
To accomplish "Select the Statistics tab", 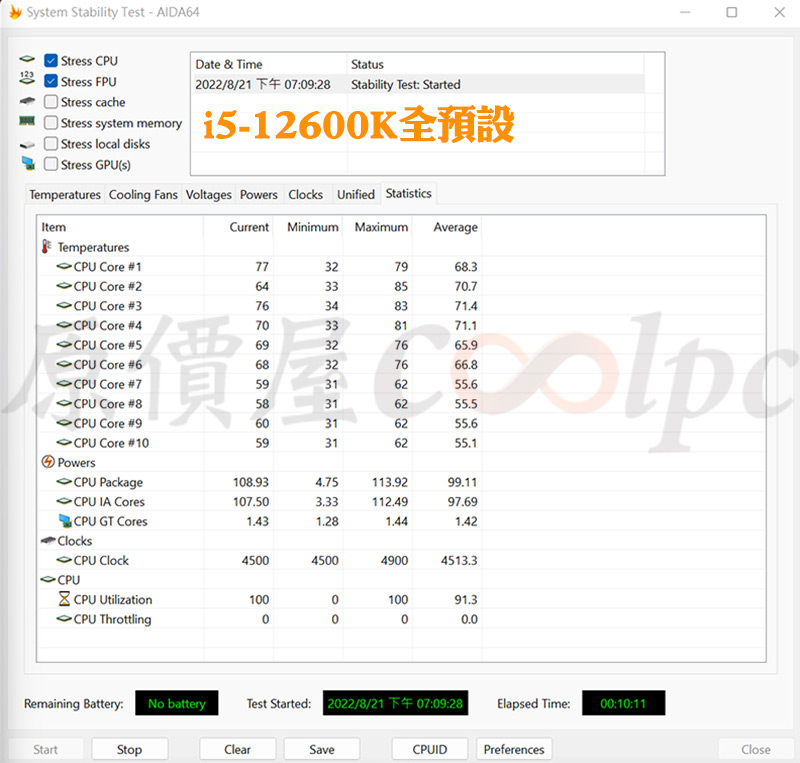I will pos(409,193).
